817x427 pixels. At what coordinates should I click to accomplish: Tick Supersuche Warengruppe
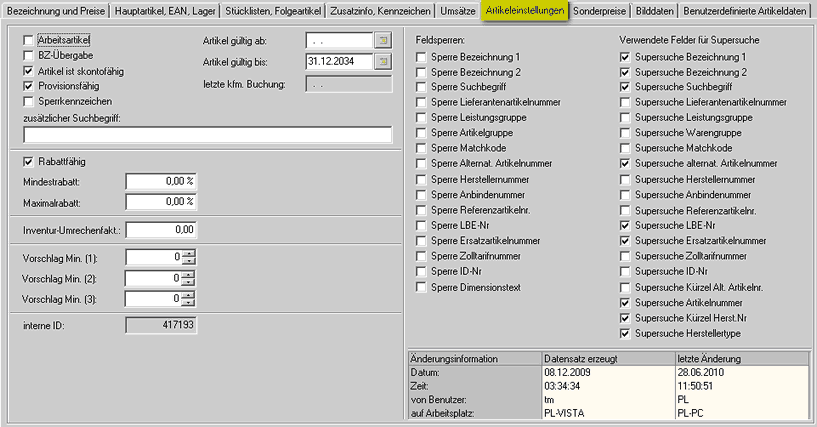click(x=625, y=133)
